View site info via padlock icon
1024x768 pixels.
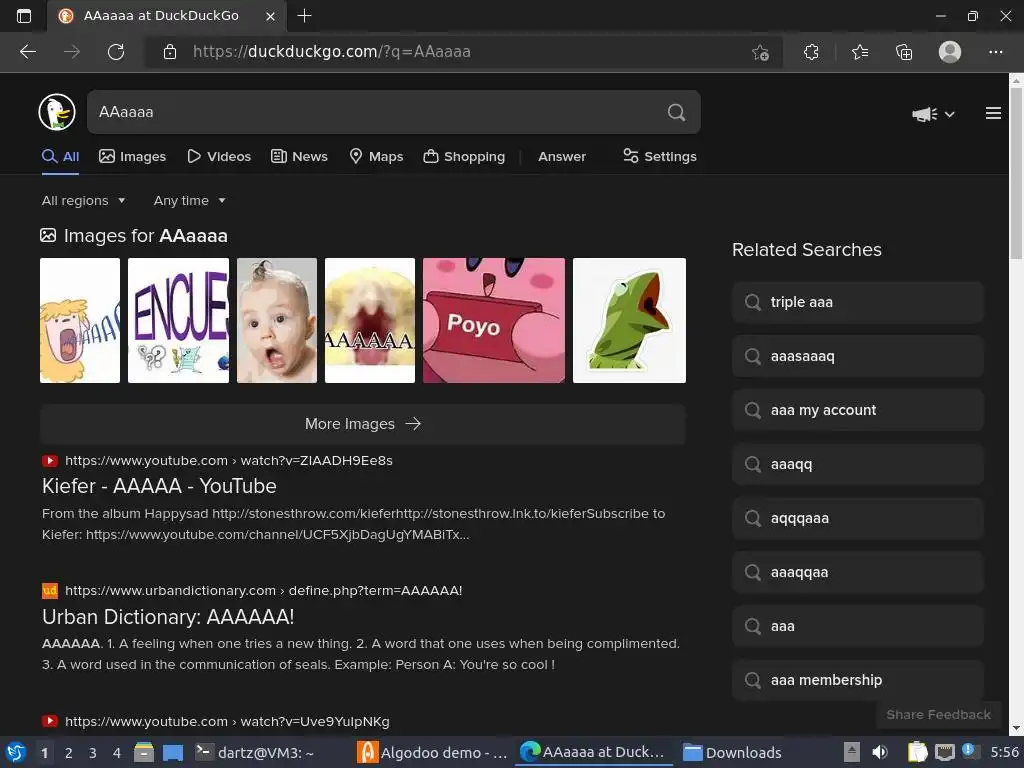point(170,52)
